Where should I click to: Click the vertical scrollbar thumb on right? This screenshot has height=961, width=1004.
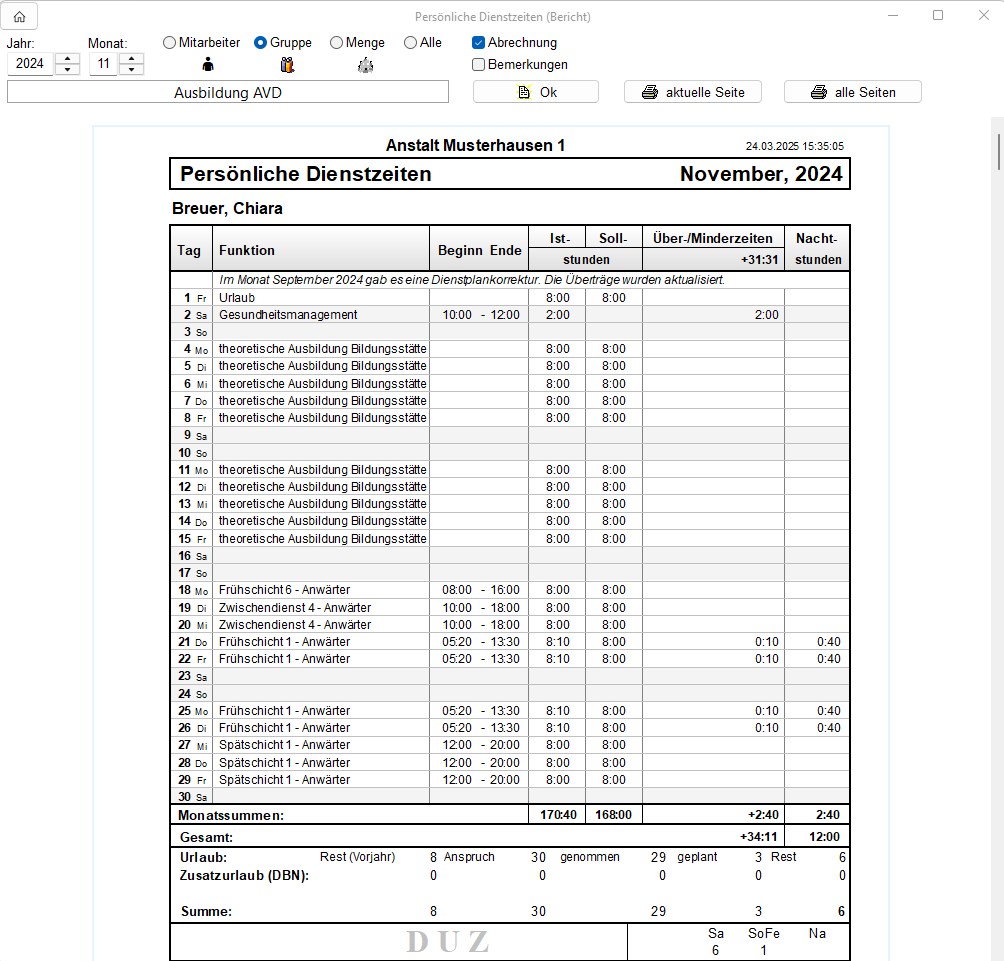[x=996, y=149]
